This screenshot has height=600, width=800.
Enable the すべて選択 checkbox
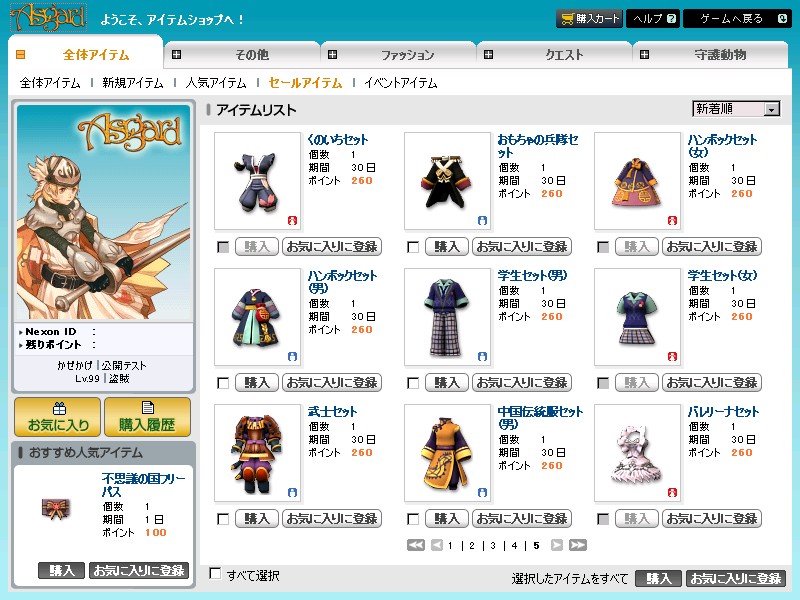215,574
